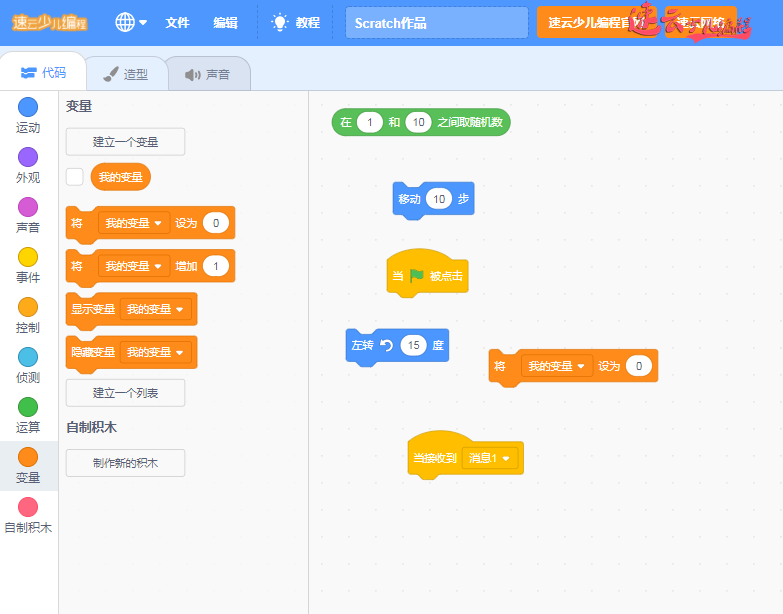Click green flag in 当被点击 block

[x=417, y=276]
